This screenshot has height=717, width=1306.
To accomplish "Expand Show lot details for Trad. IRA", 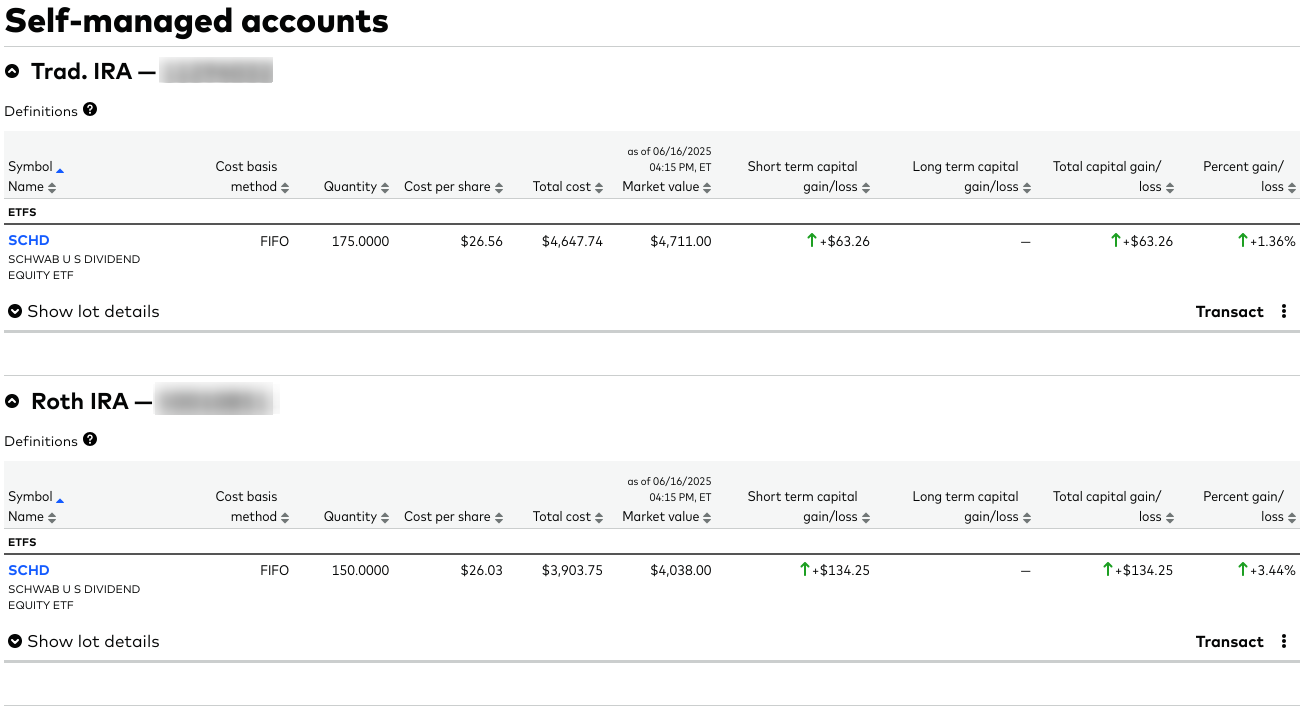I will pos(84,311).
